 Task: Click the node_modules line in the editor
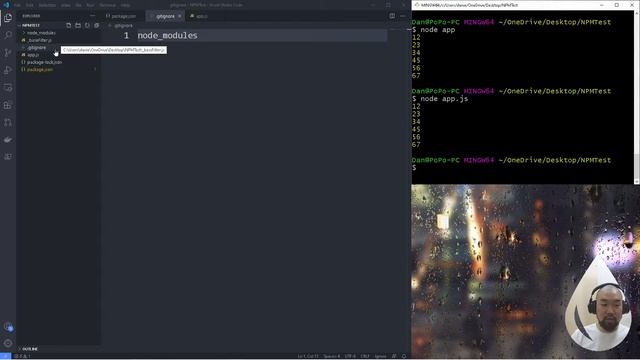click(167, 36)
